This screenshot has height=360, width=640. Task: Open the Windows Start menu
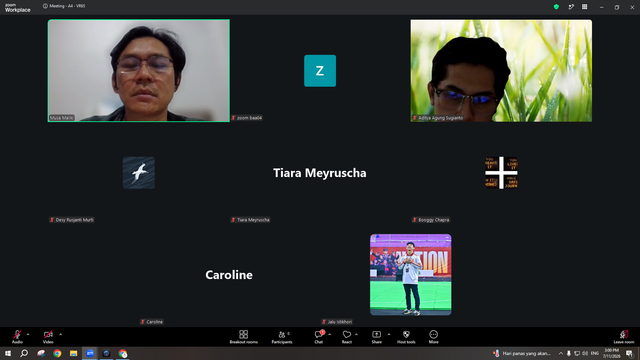[x=8, y=353]
